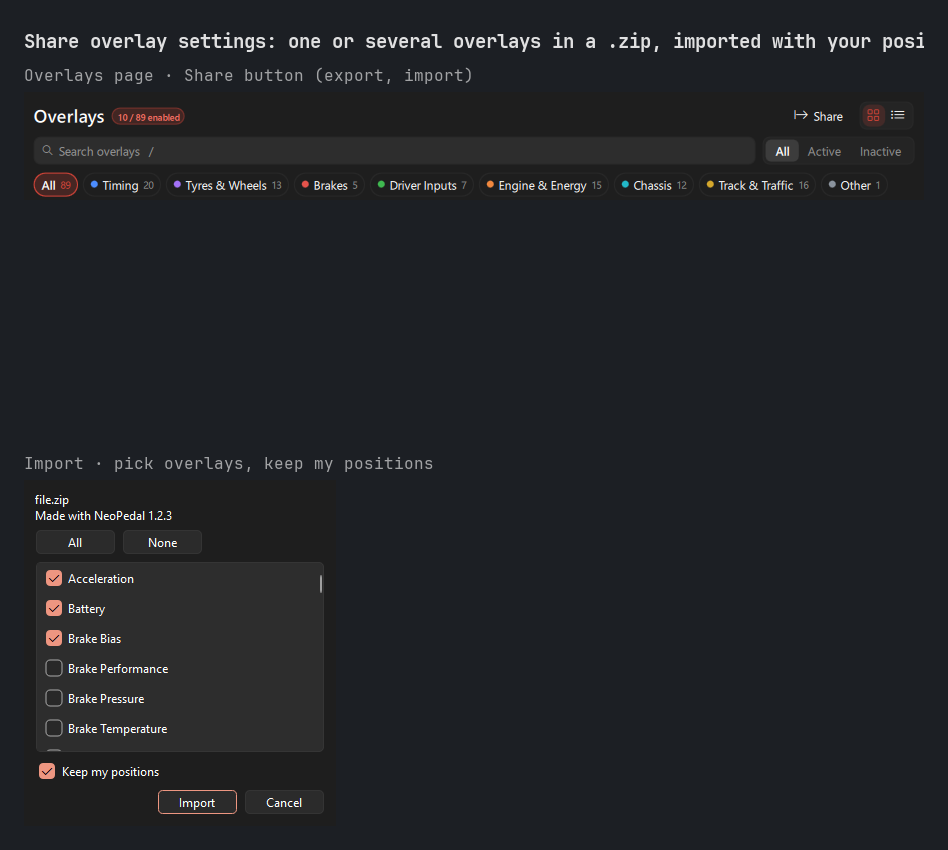Switch to grid view layout icon
The height and width of the screenshot is (850, 948).
coord(873,115)
